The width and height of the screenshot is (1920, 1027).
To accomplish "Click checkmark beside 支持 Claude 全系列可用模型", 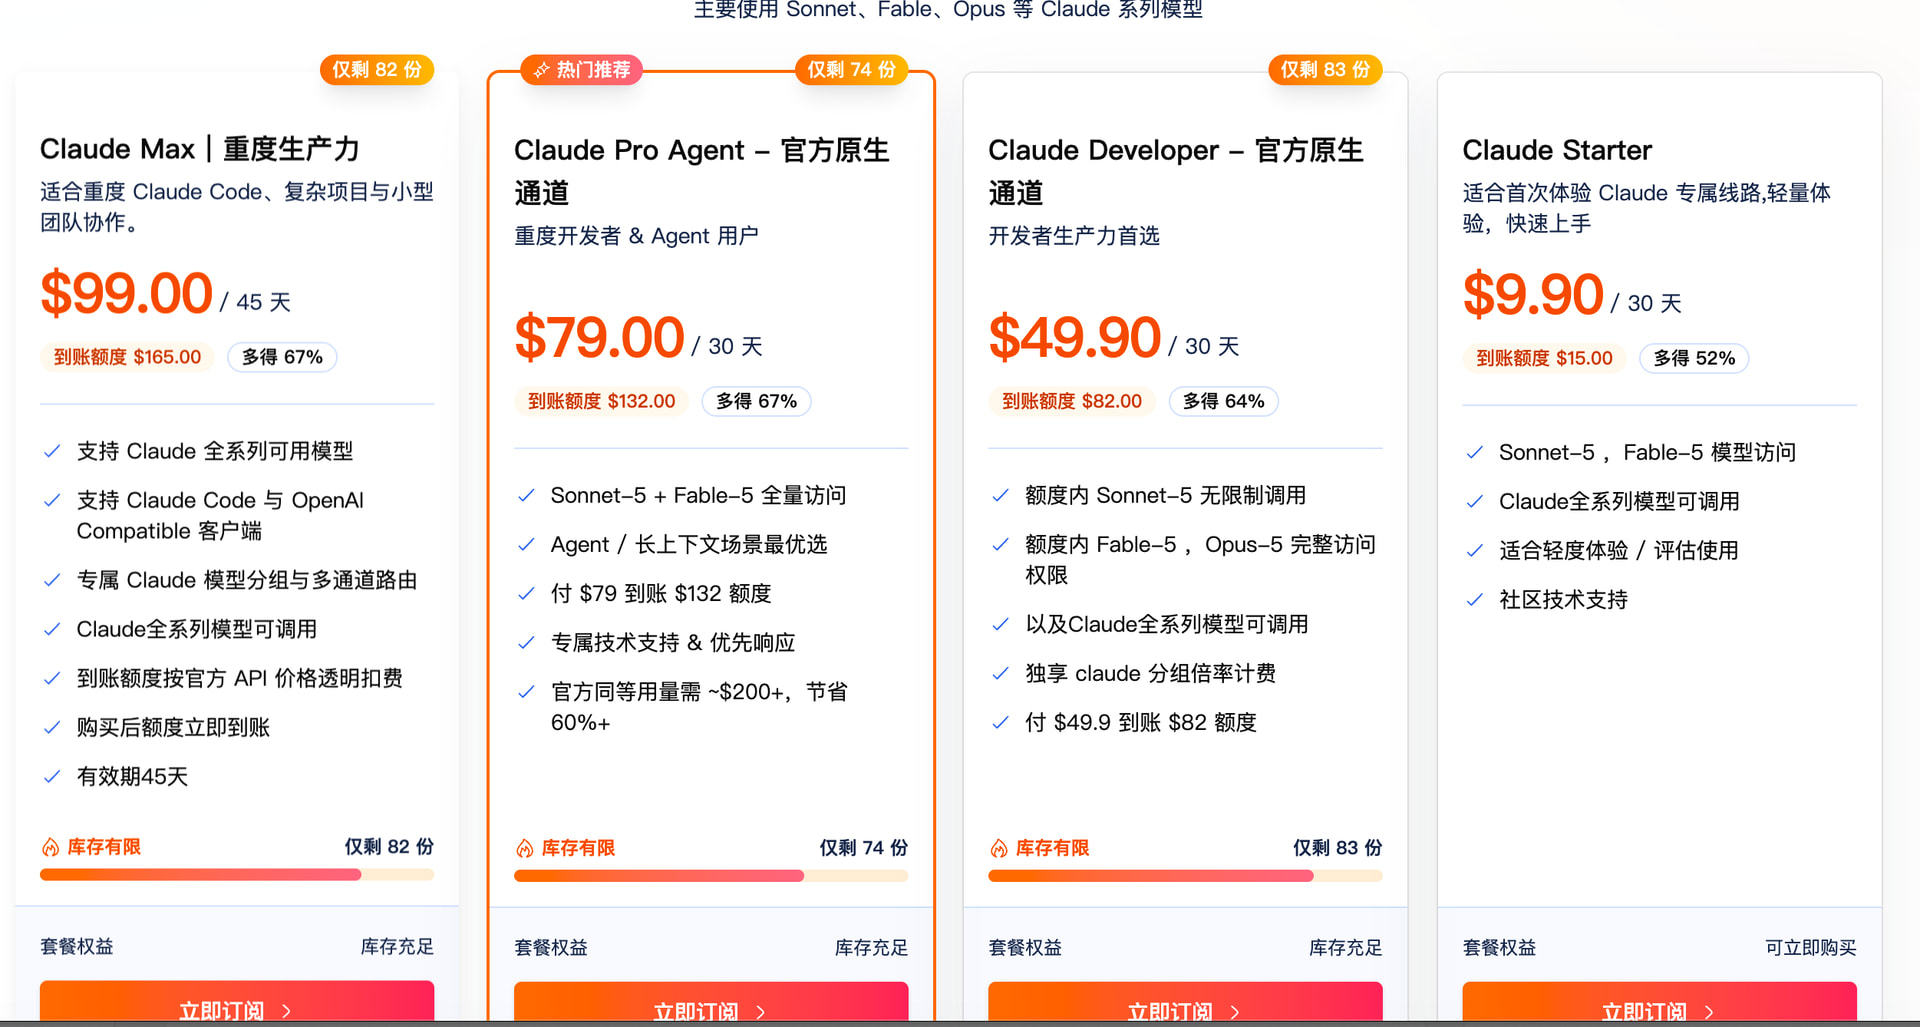I will coord(52,452).
